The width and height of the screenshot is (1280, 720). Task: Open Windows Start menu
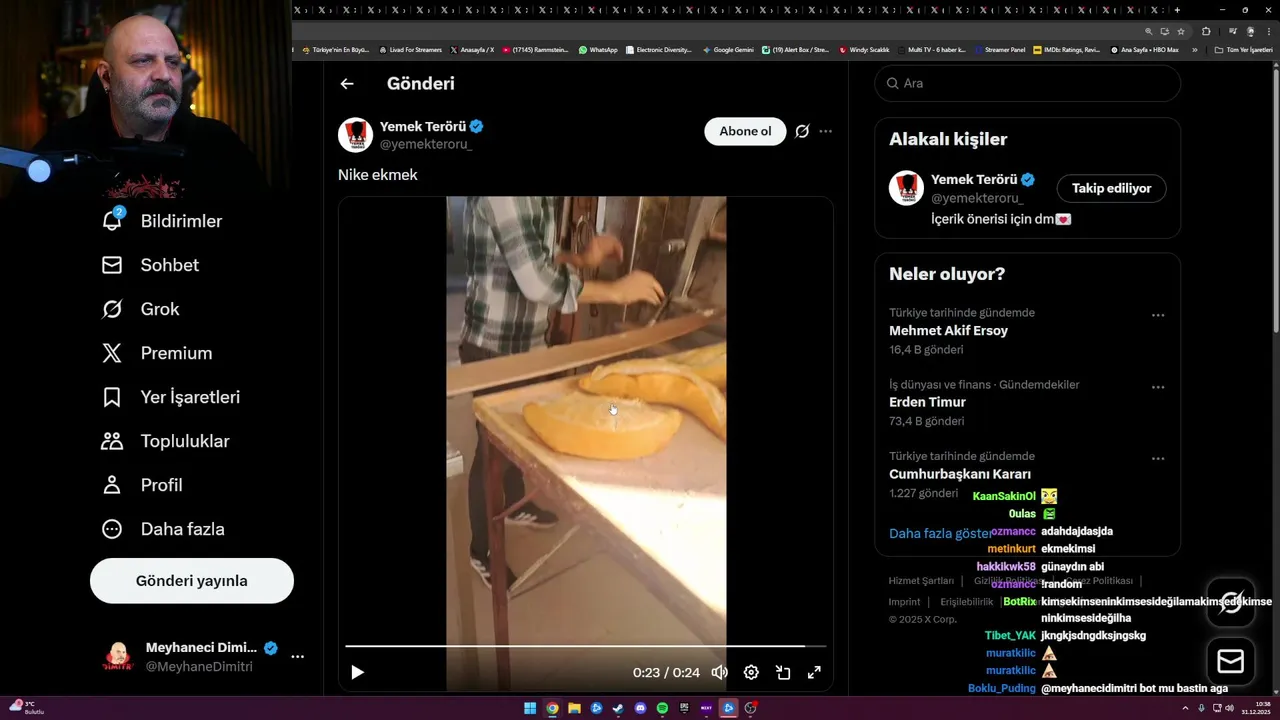pos(530,708)
